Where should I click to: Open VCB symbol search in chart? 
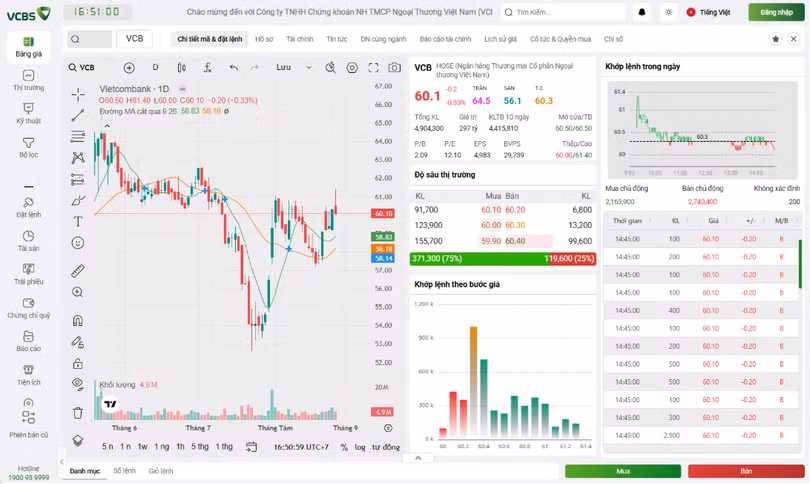[x=82, y=68]
